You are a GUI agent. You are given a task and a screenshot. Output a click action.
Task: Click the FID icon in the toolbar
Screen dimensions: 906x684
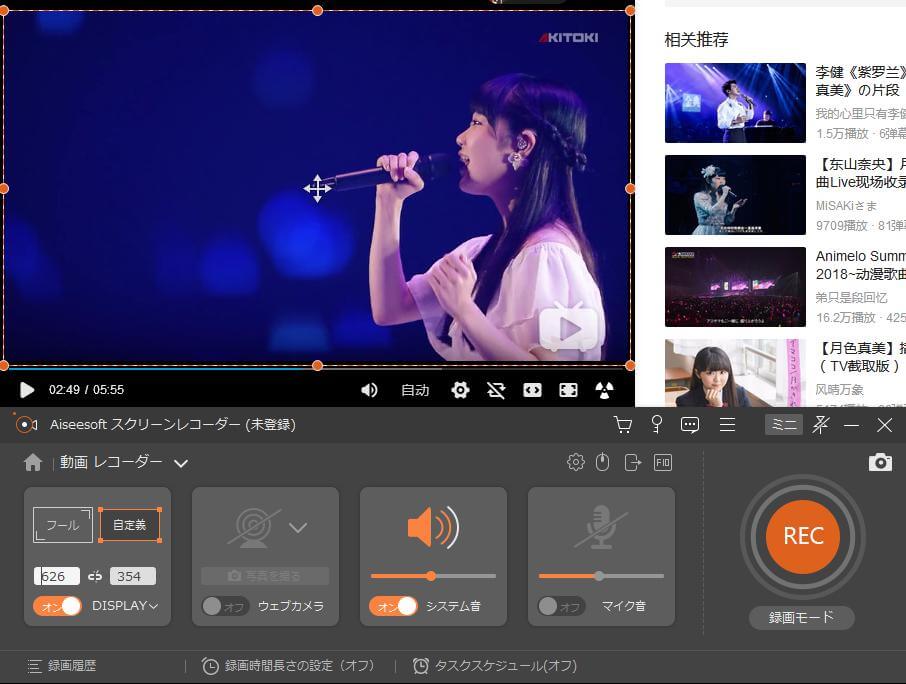662,462
